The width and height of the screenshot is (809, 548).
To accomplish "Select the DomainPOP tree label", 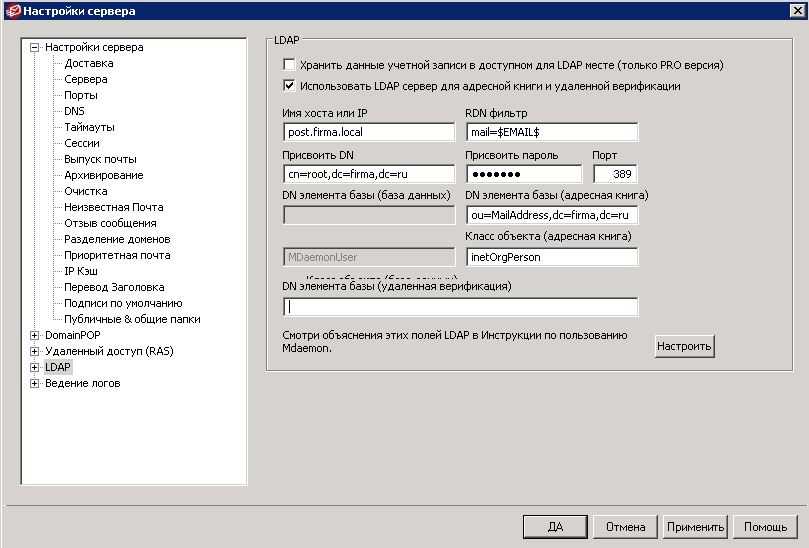I will [72, 335].
